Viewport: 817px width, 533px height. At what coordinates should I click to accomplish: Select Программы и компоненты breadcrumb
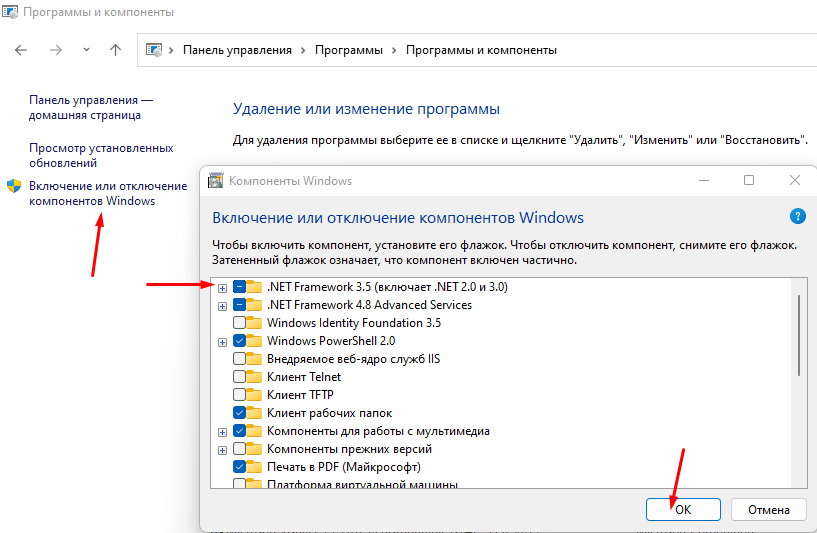coord(481,50)
